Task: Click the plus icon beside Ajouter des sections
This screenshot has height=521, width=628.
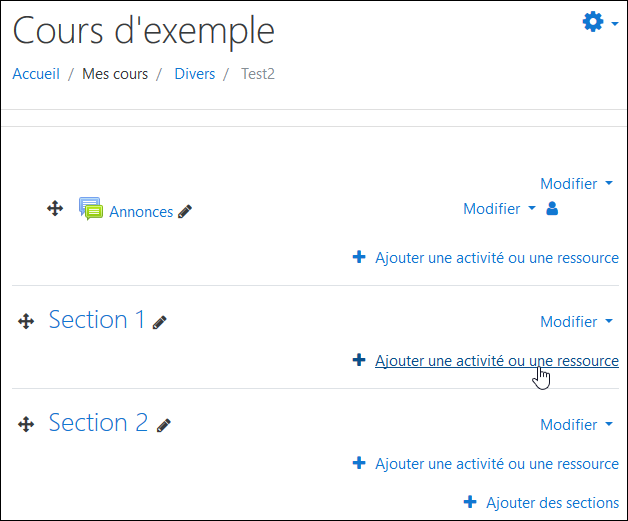Action: (x=470, y=502)
